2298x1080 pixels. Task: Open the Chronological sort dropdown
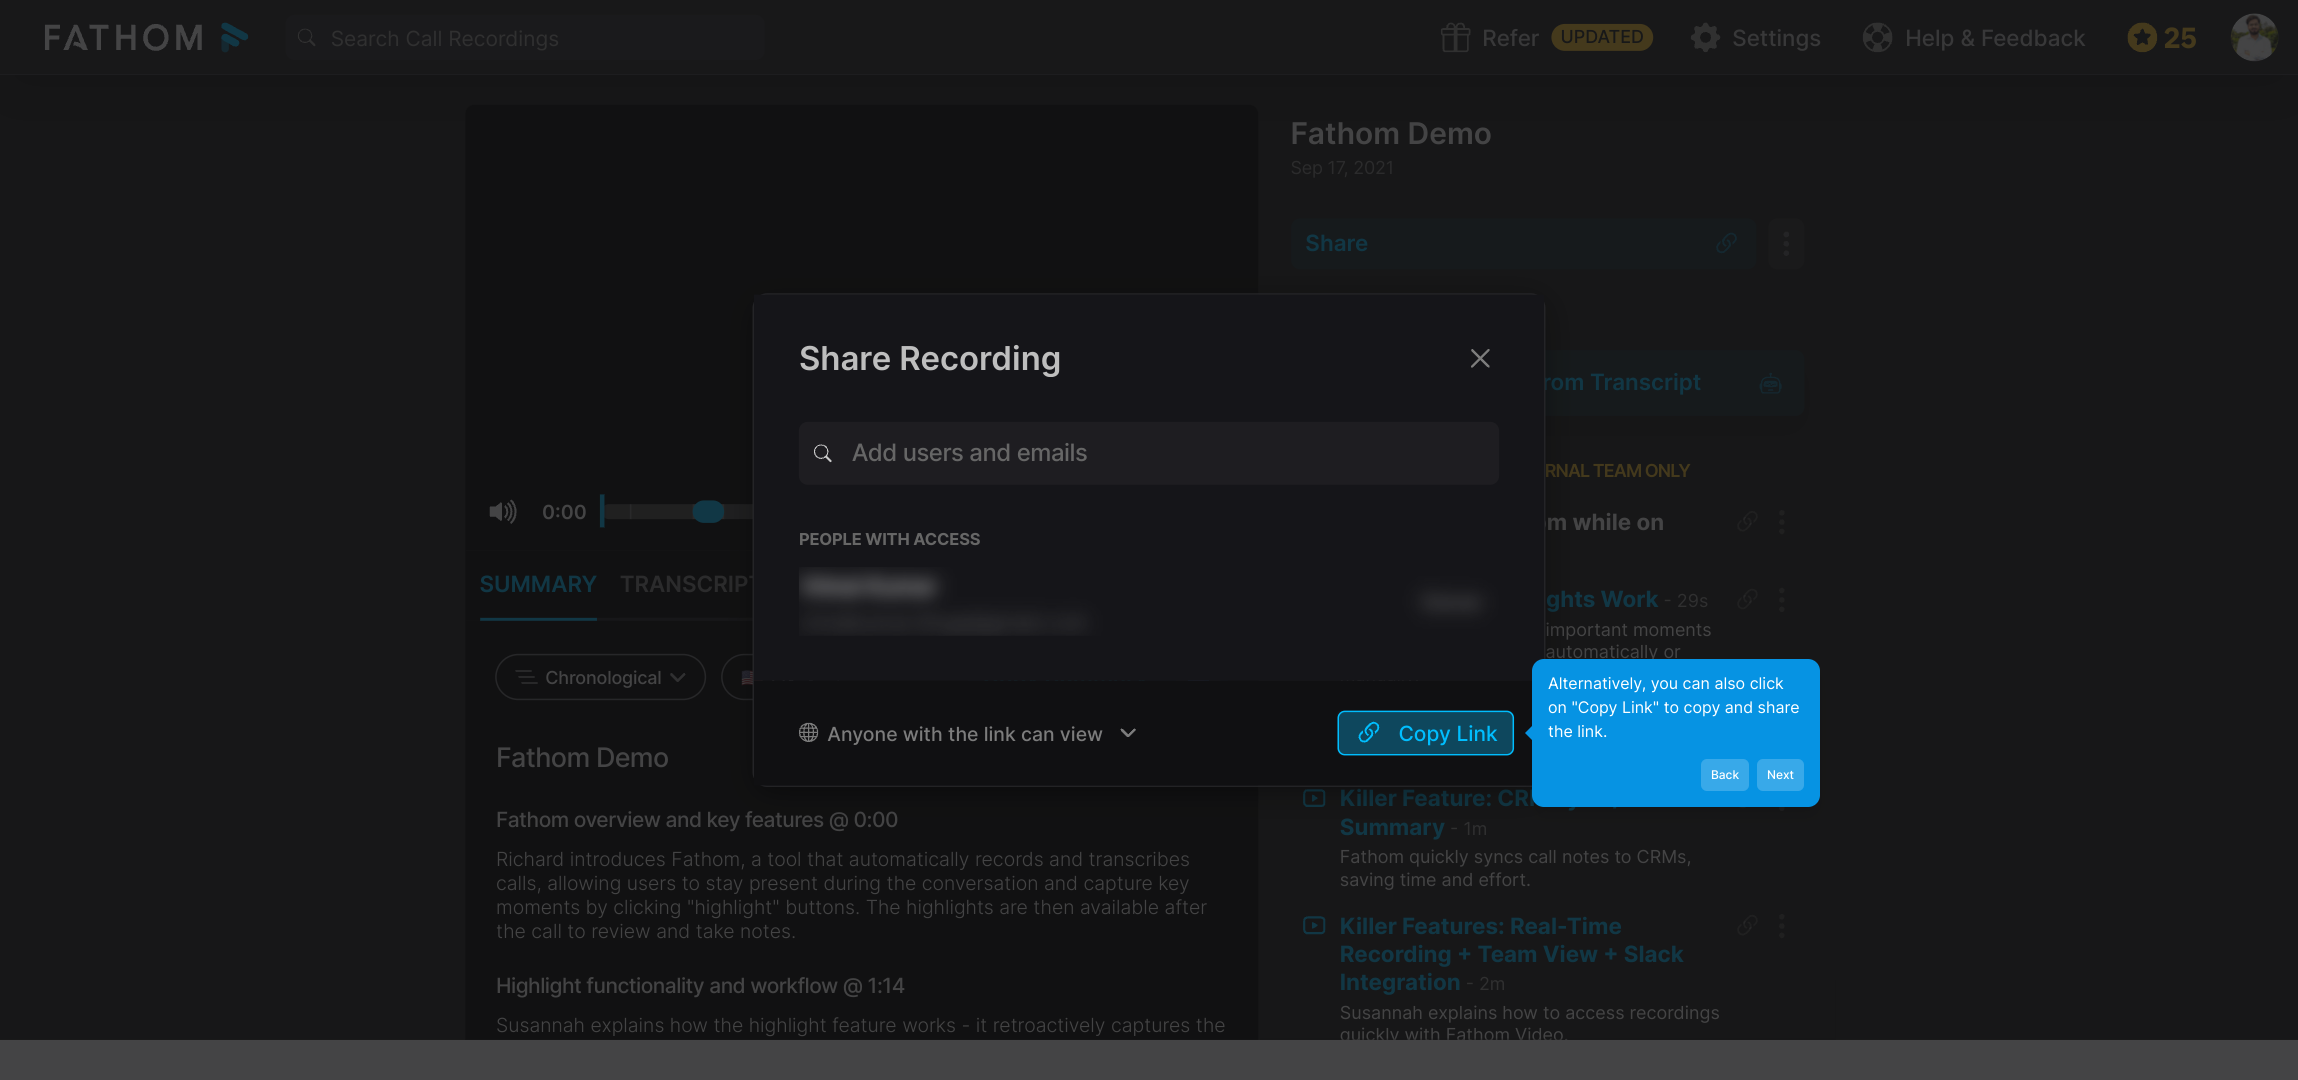tap(601, 677)
